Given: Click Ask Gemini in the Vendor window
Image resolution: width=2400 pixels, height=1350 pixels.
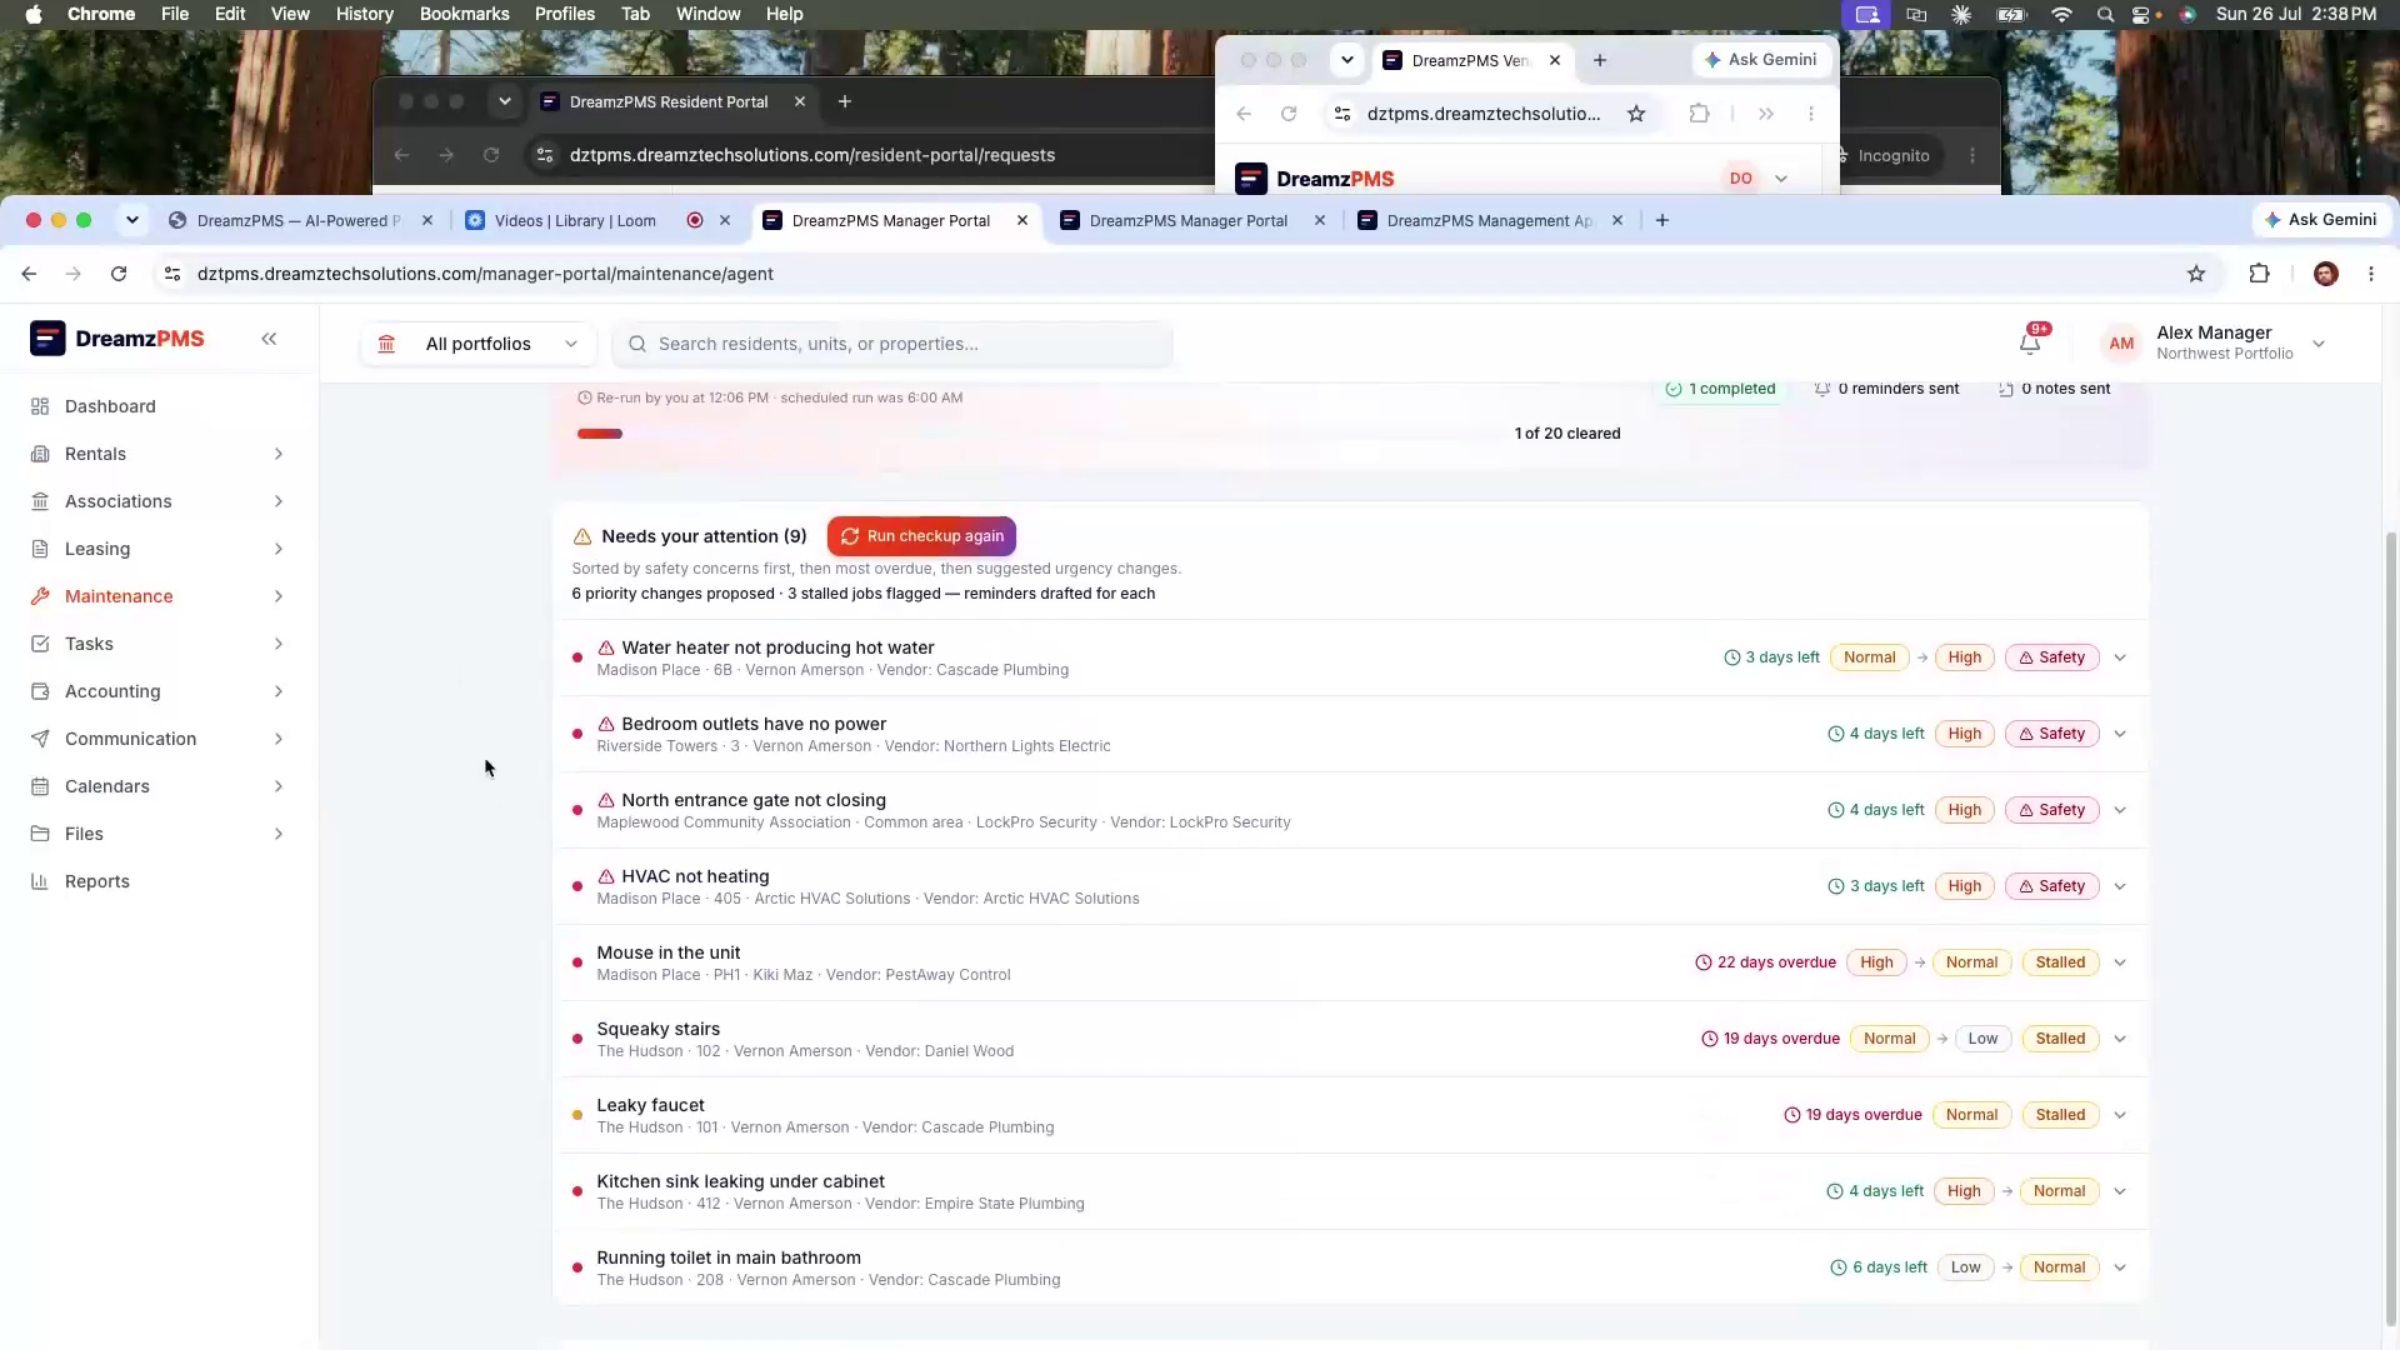Looking at the screenshot, I should tap(1761, 59).
